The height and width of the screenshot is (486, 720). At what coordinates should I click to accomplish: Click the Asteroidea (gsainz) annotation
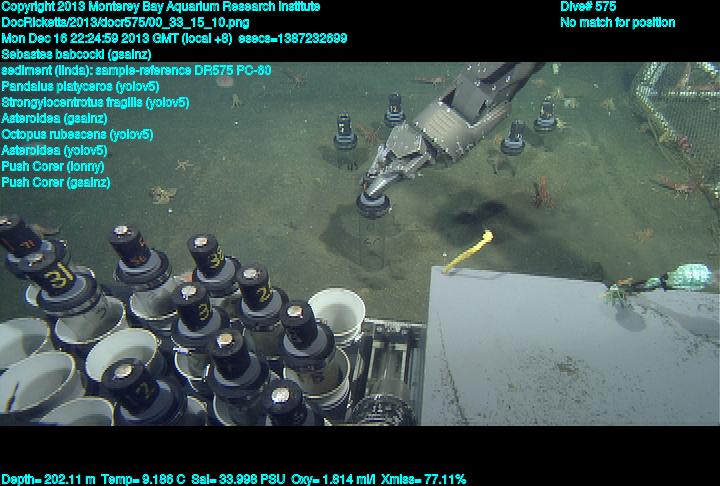coord(54,119)
